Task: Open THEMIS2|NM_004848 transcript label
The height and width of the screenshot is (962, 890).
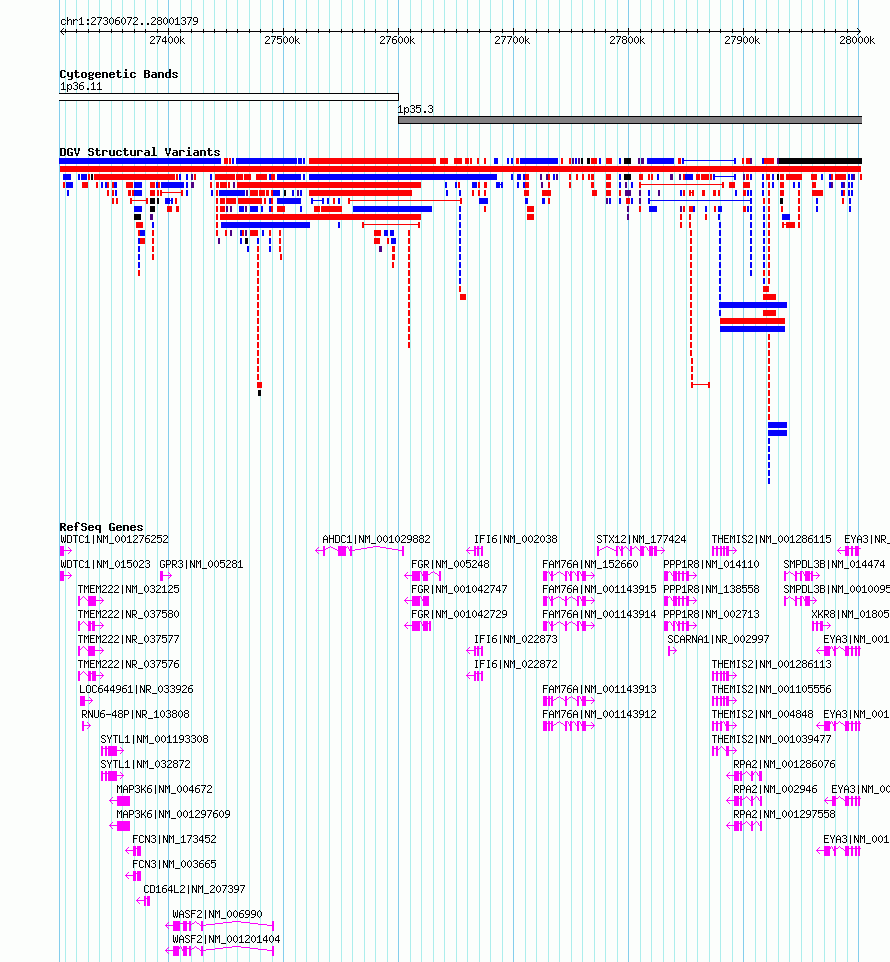Action: point(762,714)
